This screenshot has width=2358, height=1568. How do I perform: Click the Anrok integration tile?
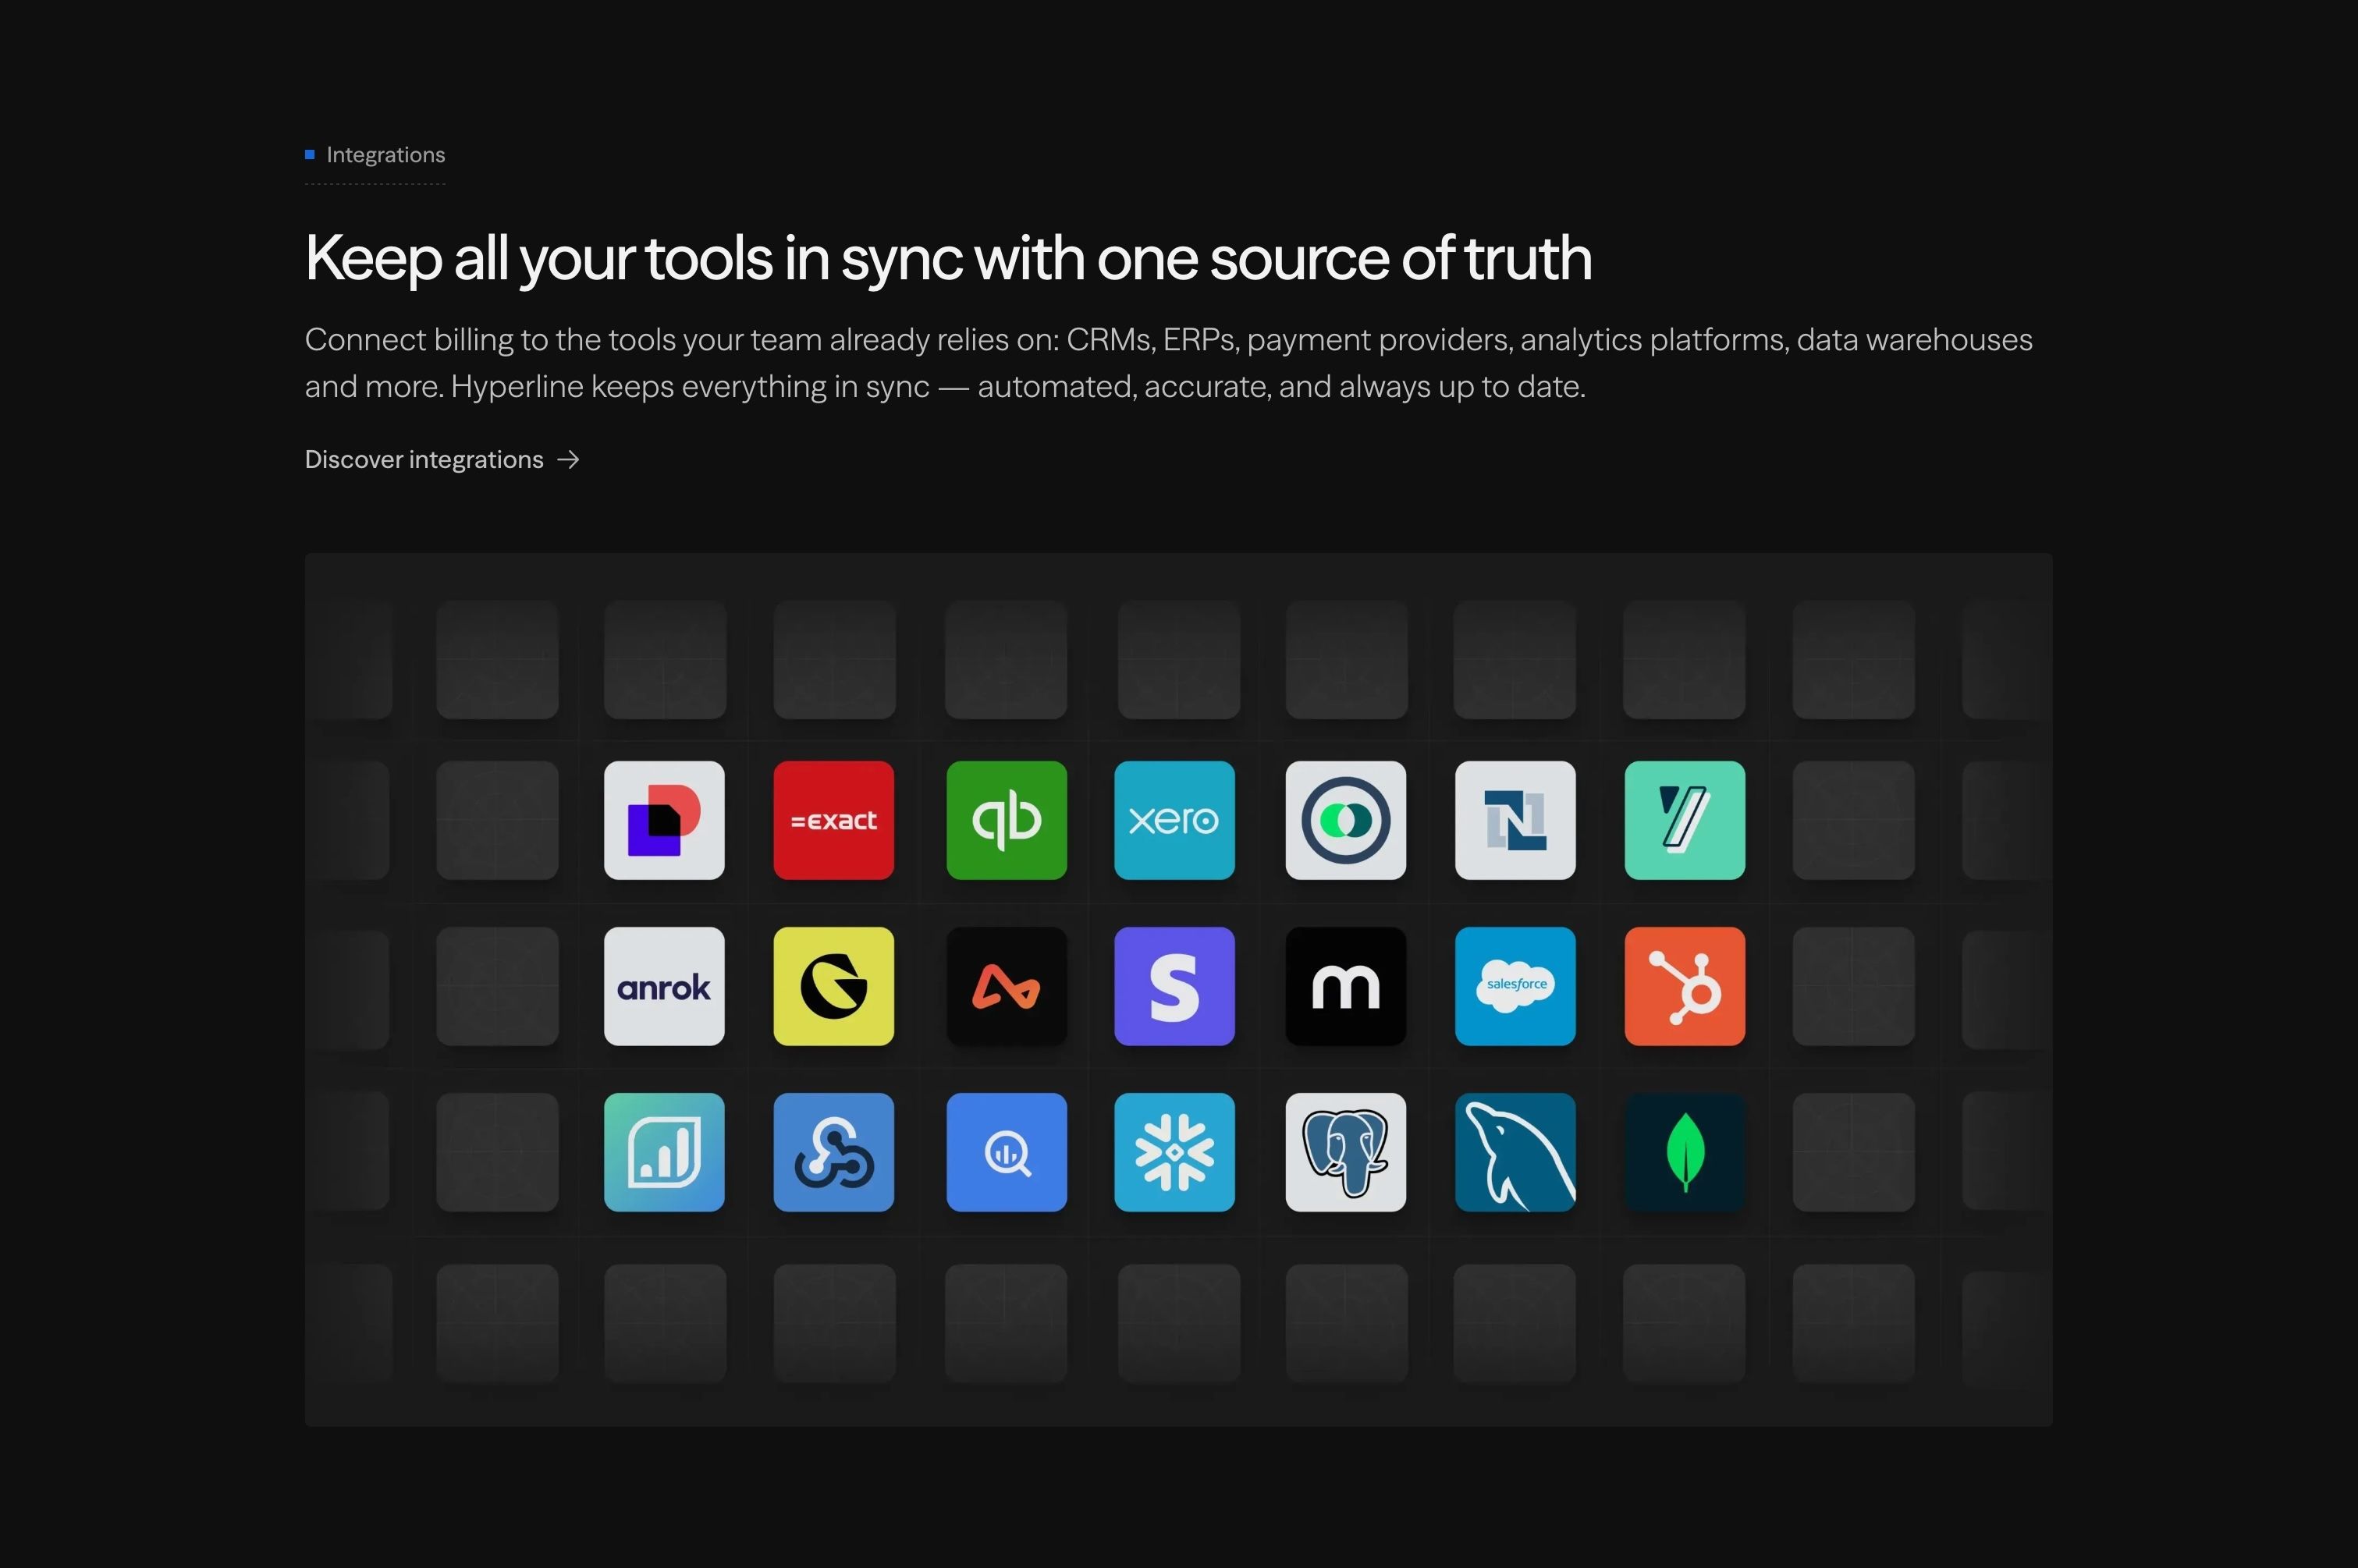664,986
